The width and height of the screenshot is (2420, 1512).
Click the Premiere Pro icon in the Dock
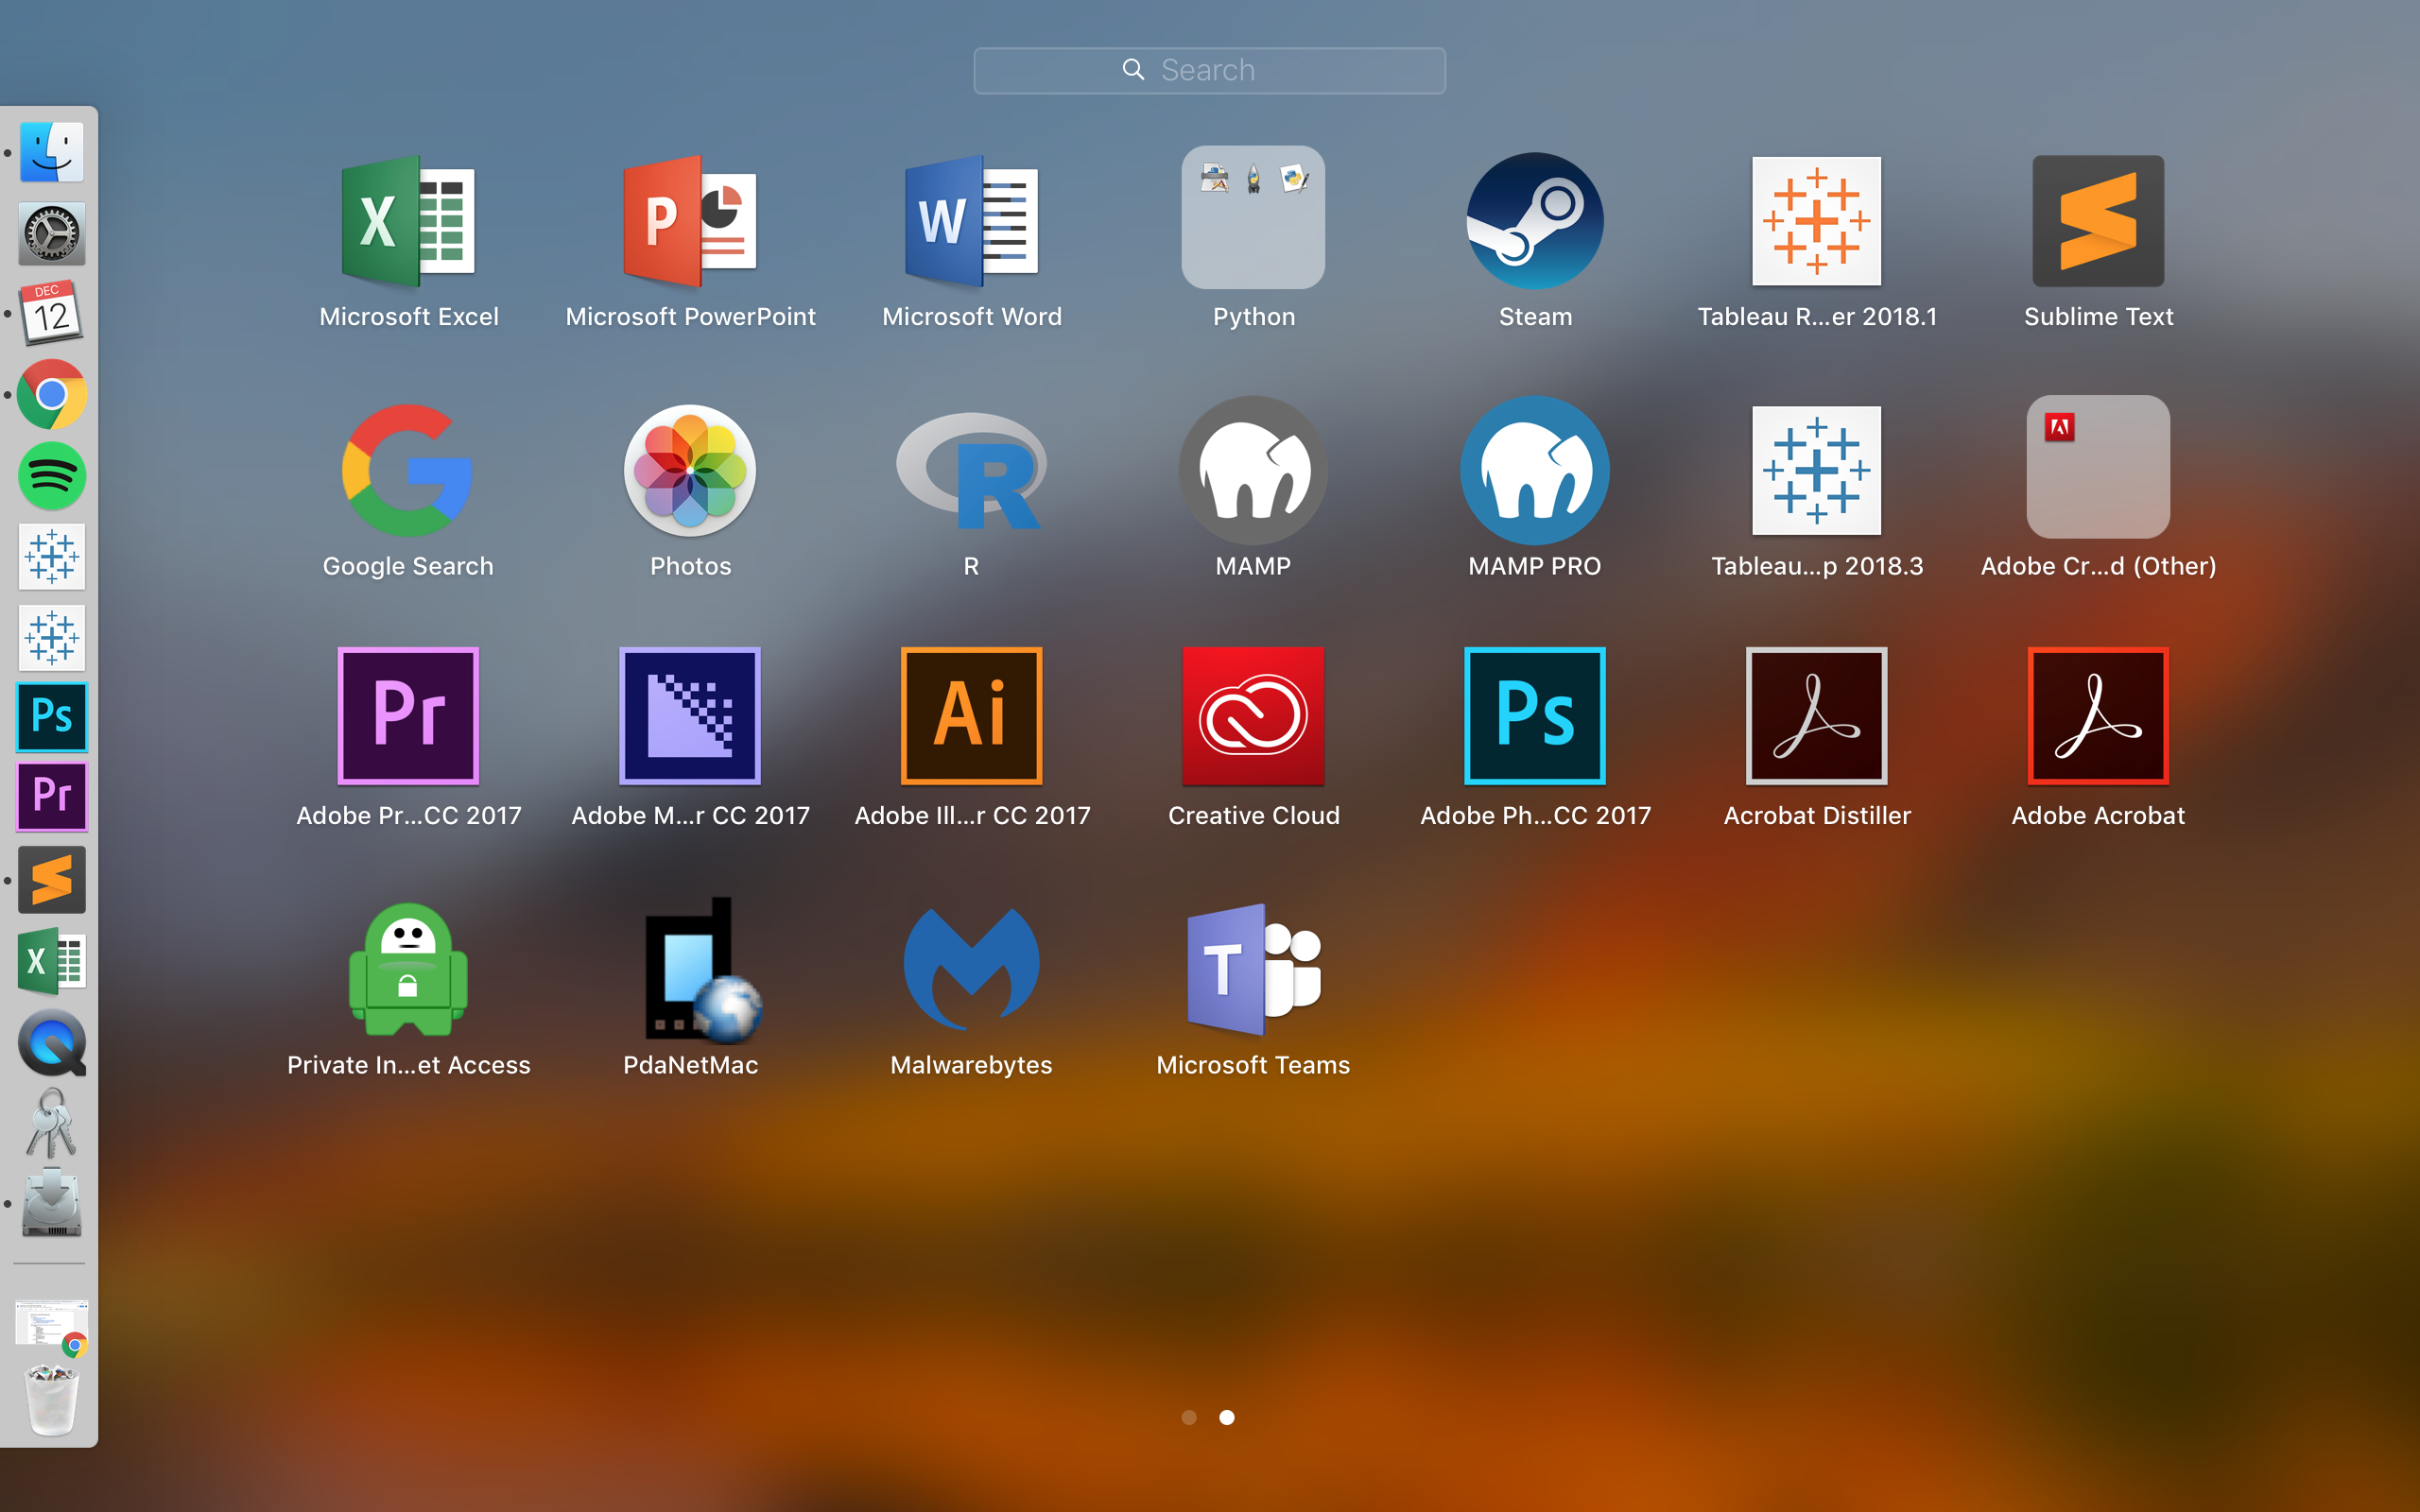click(52, 797)
